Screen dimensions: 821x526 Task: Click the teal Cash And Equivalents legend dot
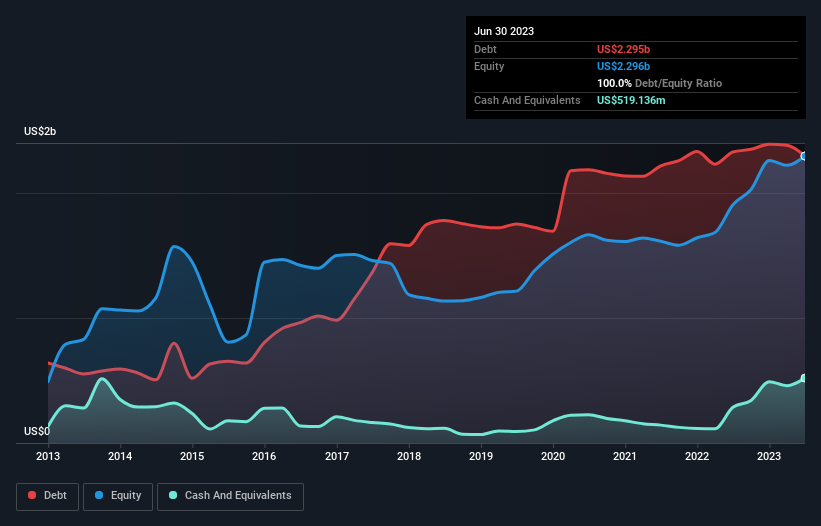[173, 495]
